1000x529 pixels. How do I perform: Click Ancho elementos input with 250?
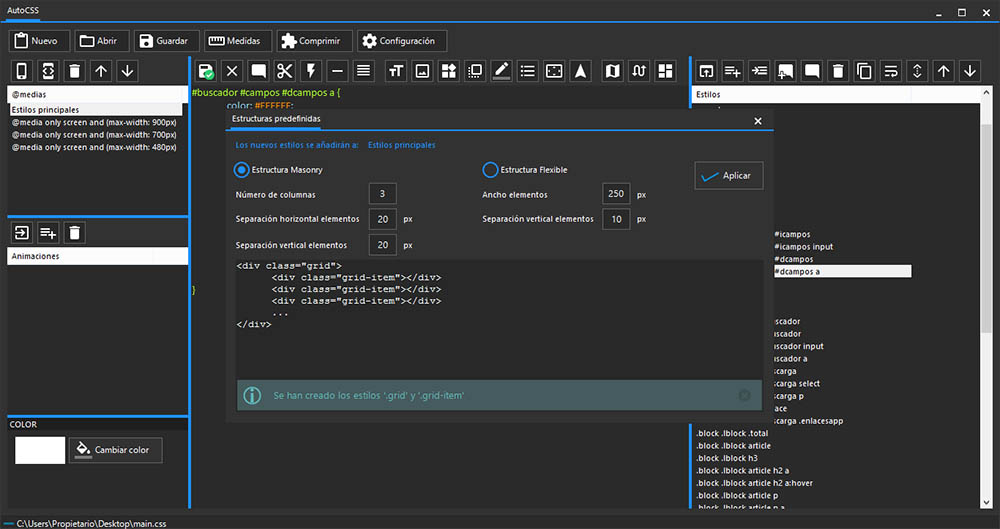(x=616, y=194)
